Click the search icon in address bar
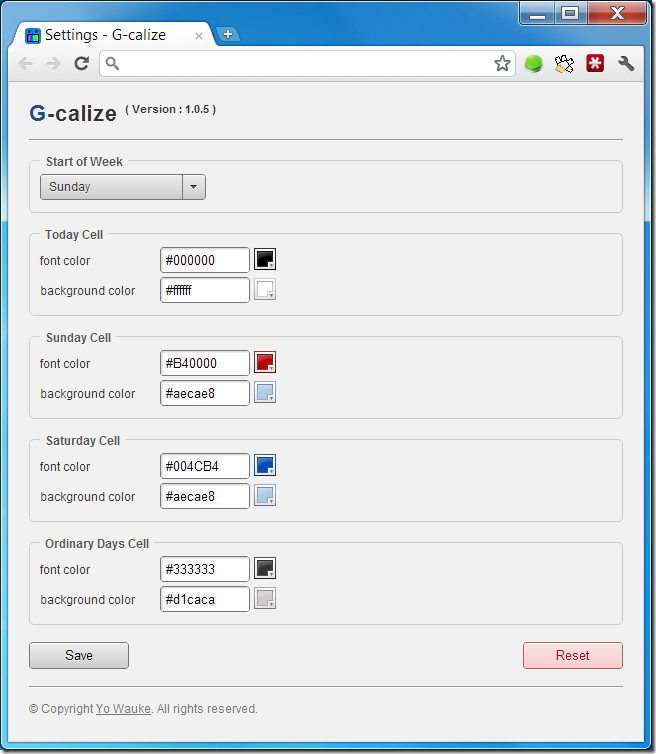This screenshot has height=754, width=656. coord(112,63)
